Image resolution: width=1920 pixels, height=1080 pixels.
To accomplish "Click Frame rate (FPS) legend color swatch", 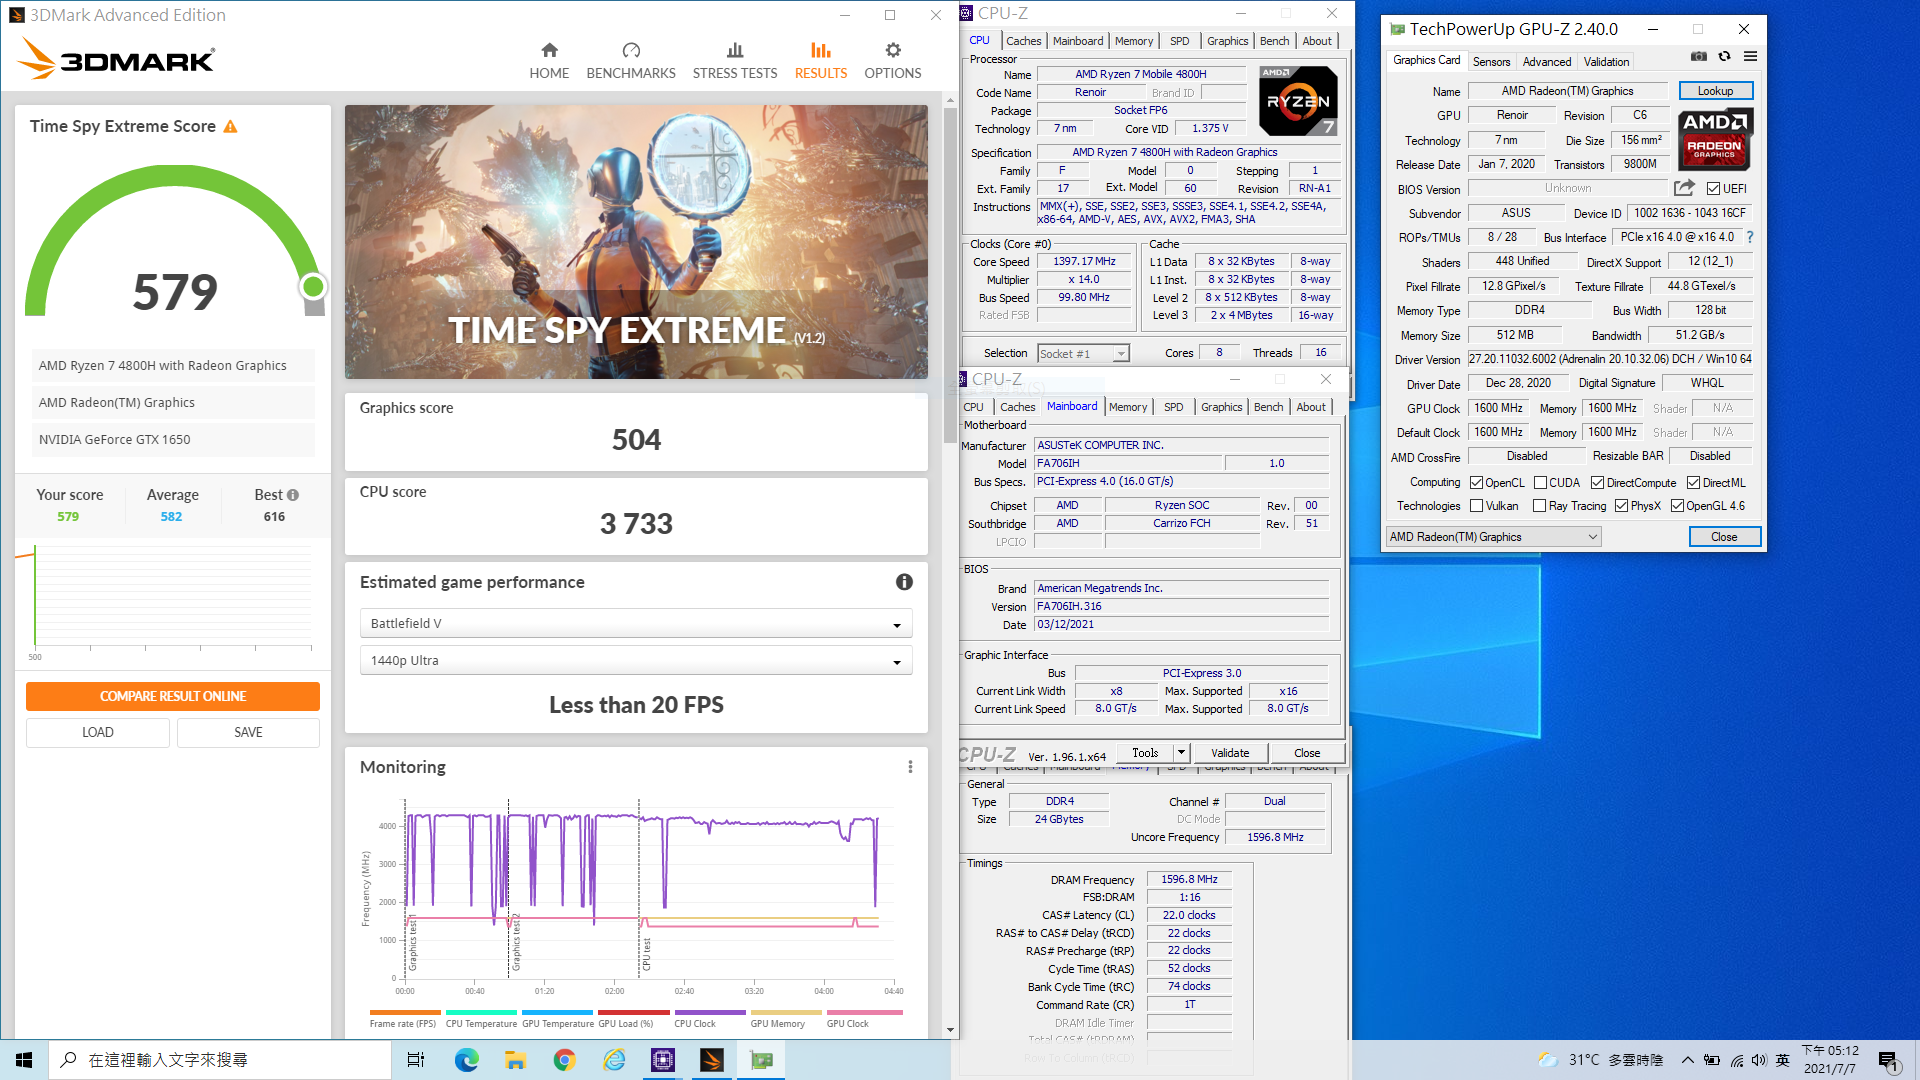I will pos(405,1013).
